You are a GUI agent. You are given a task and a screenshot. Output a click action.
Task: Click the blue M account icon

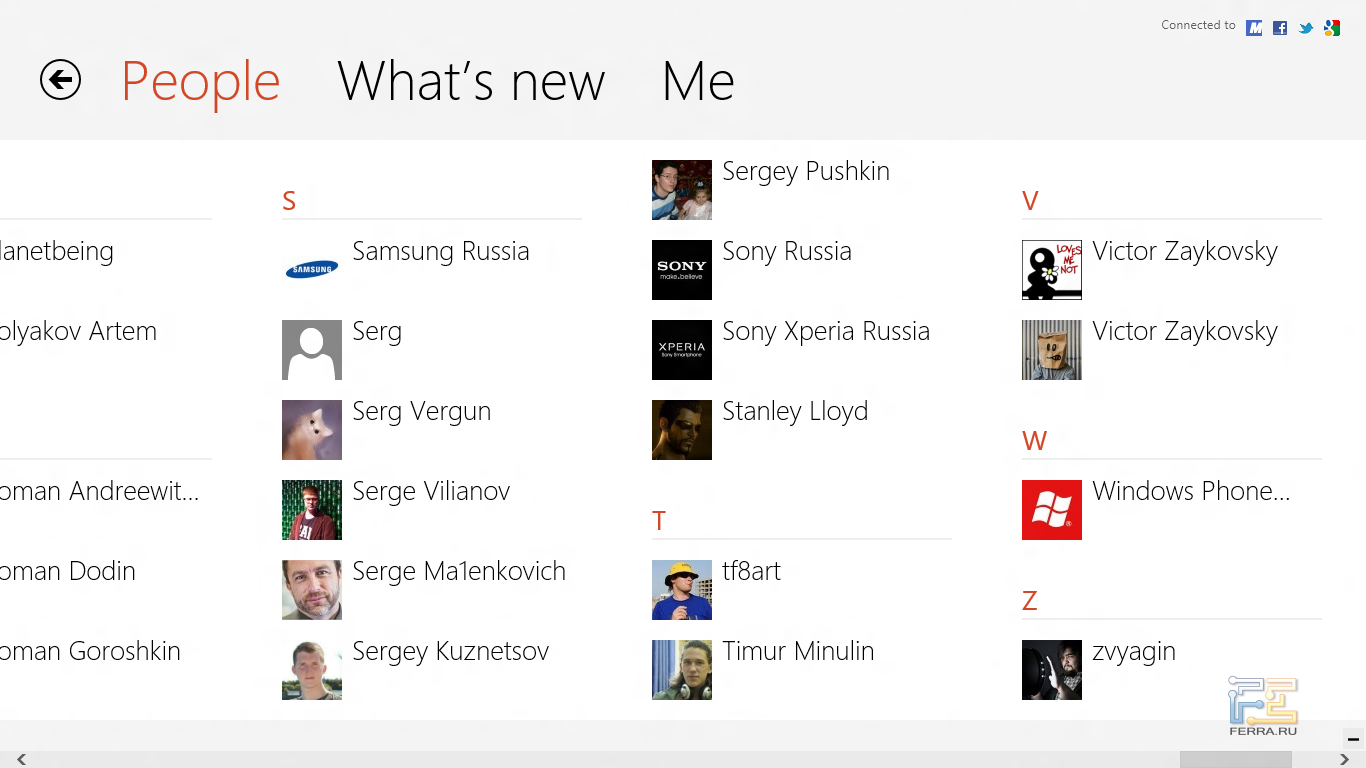1254,28
